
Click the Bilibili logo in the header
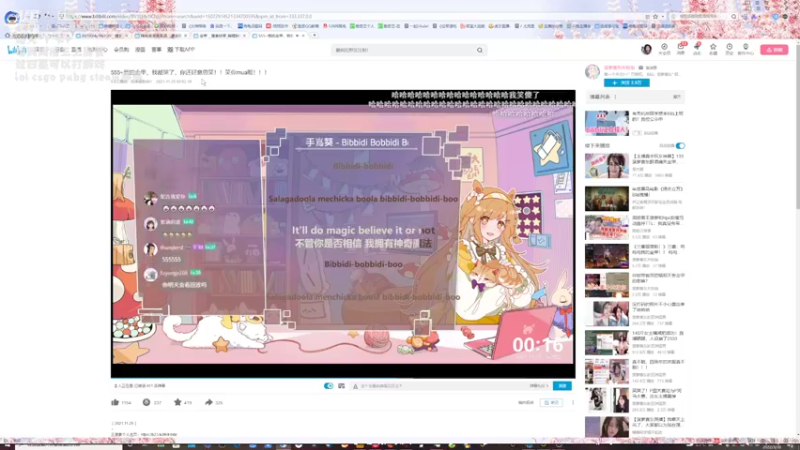pyautogui.click(x=16, y=49)
